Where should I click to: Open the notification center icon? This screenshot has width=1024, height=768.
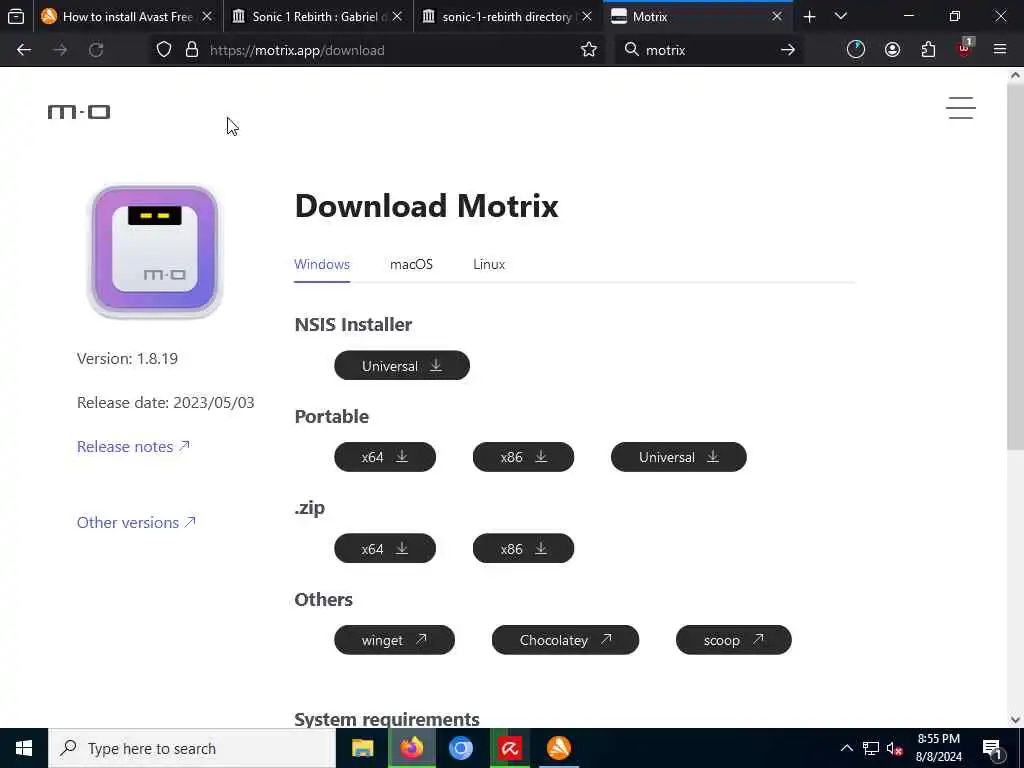[992, 748]
